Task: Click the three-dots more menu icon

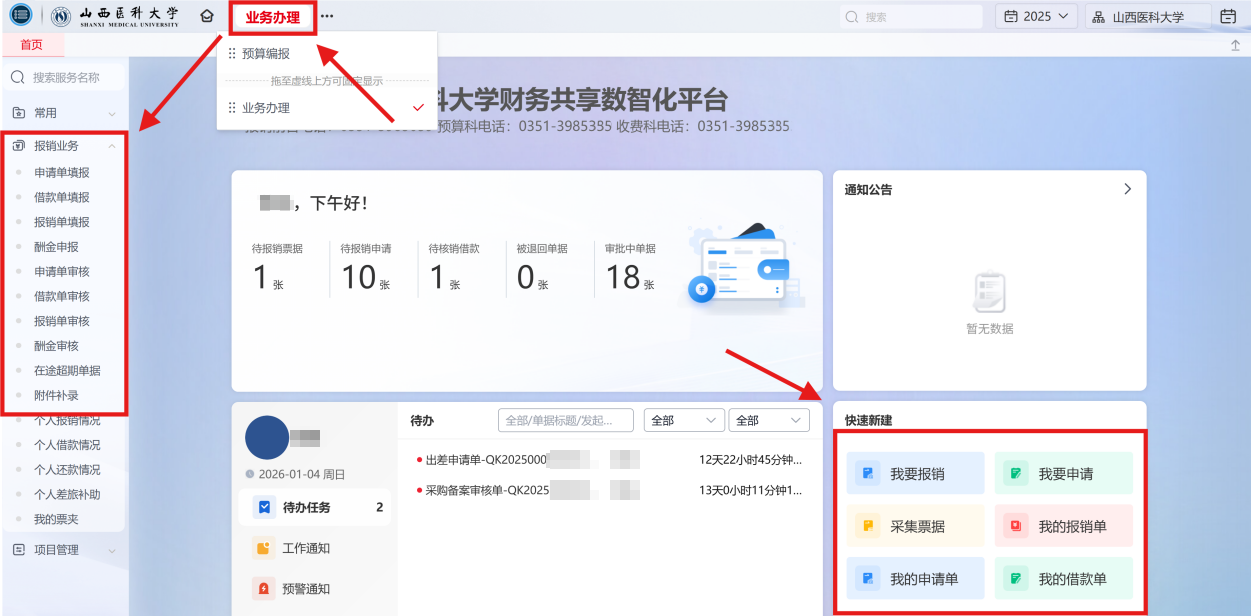Action: (328, 17)
